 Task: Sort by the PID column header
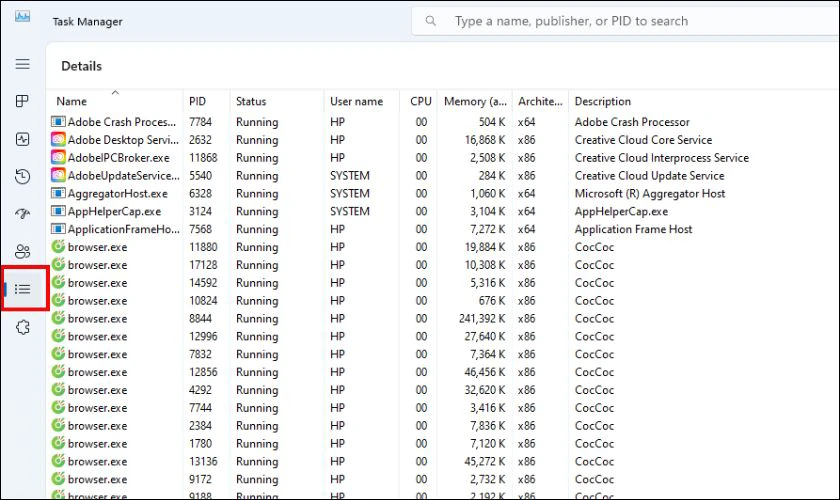(x=197, y=101)
